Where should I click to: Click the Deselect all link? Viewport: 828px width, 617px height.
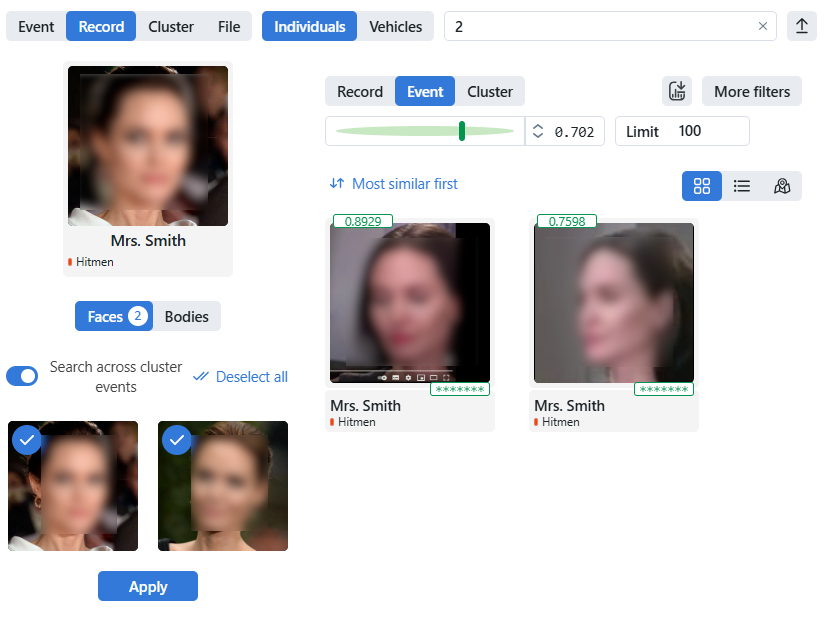point(241,377)
